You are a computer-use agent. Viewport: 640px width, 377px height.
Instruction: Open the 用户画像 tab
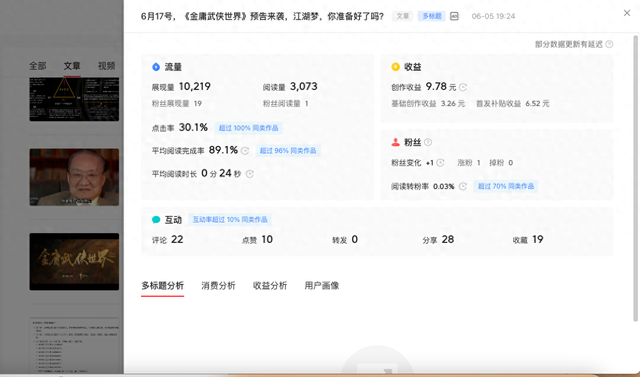pyautogui.click(x=322, y=286)
